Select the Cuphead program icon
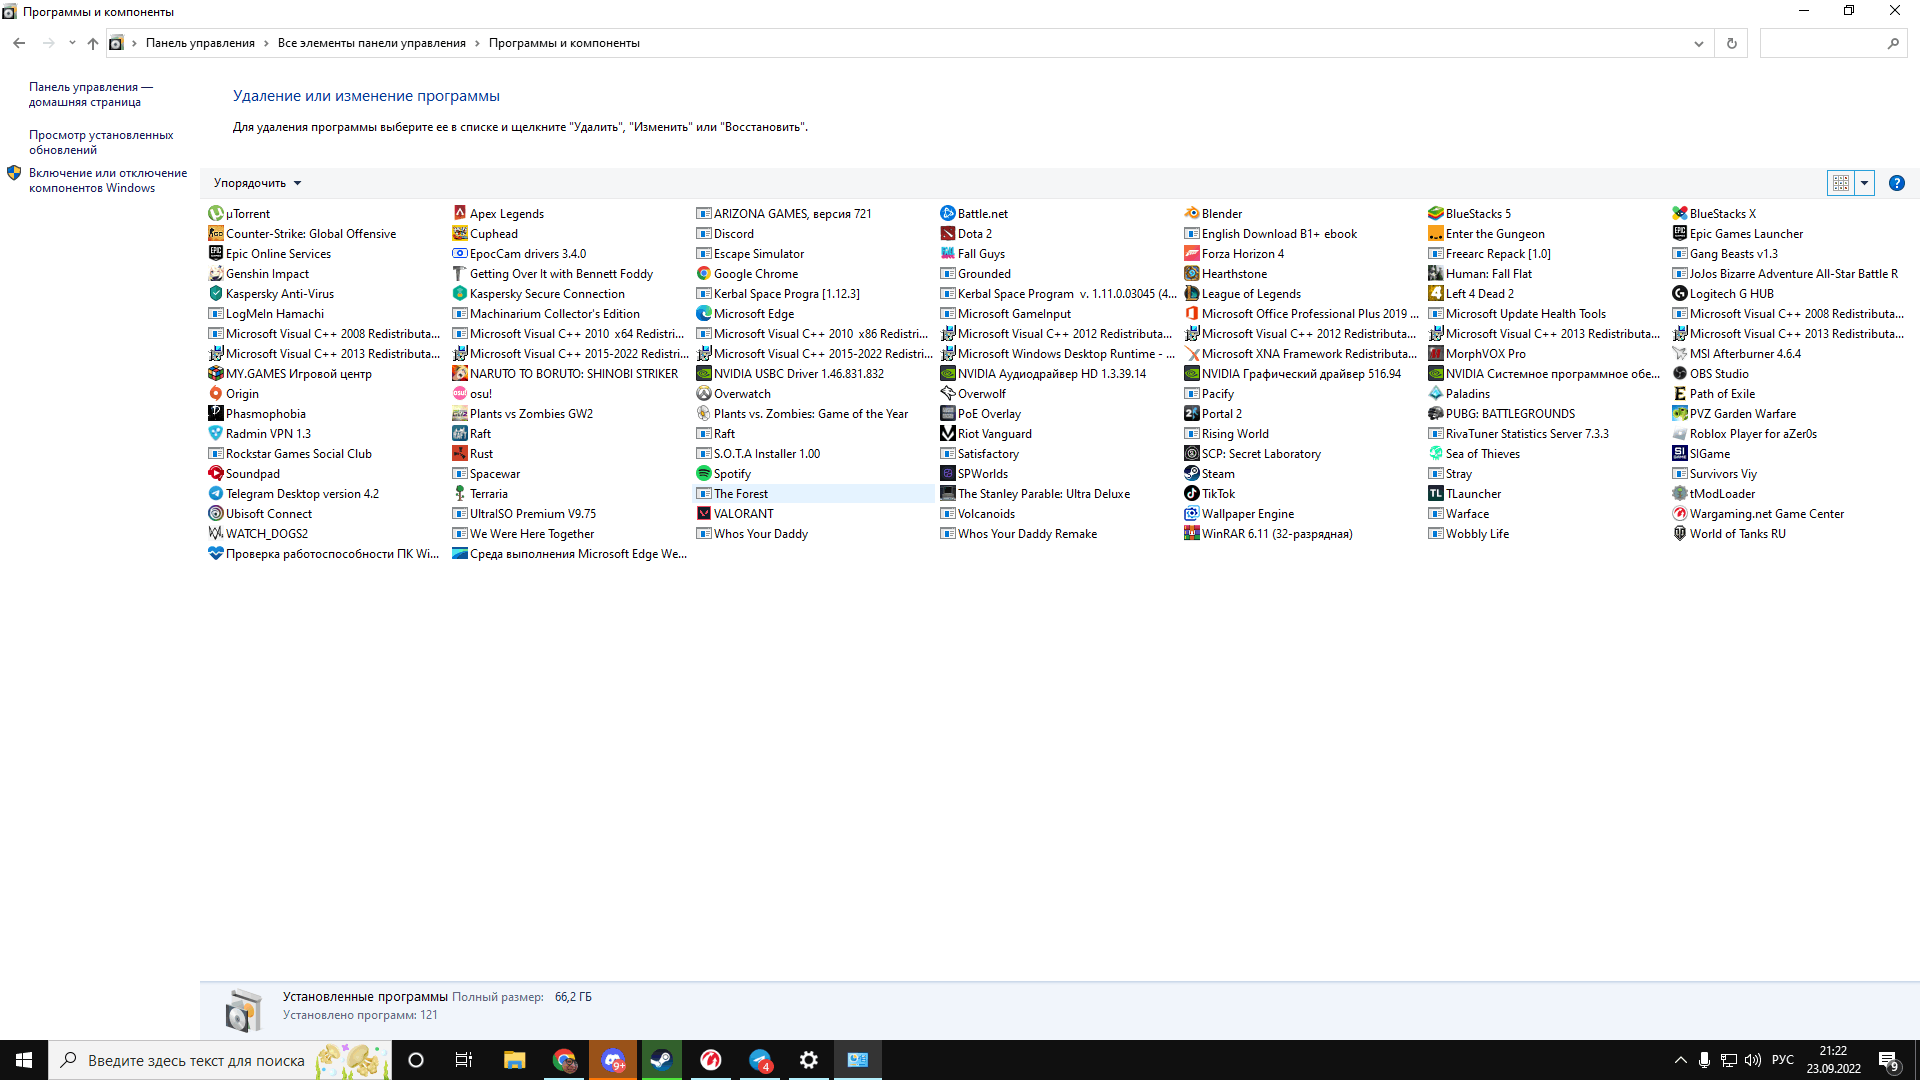The image size is (1920, 1080). pyautogui.click(x=459, y=233)
